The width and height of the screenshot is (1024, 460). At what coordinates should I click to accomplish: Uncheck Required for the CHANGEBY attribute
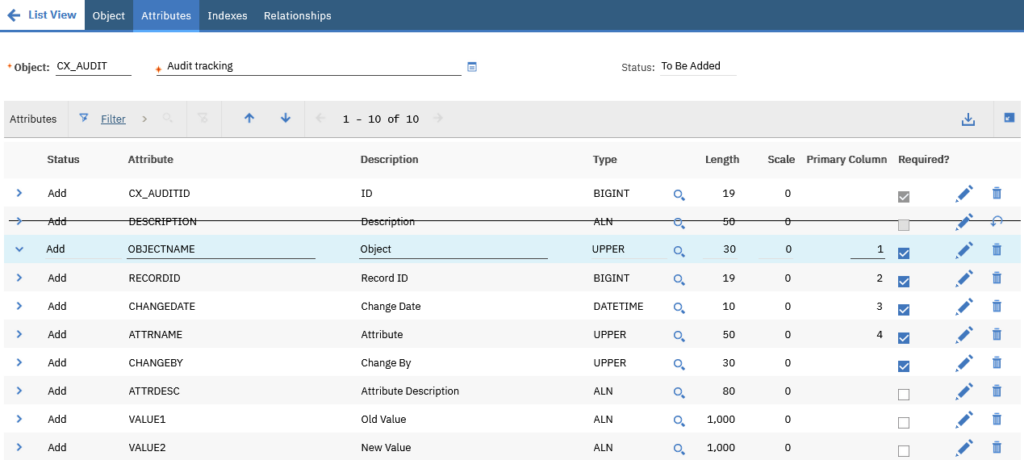904,366
